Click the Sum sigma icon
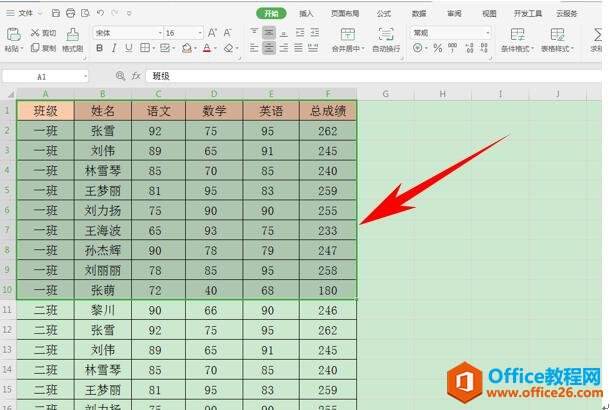This screenshot has height=410, width=610. (598, 35)
